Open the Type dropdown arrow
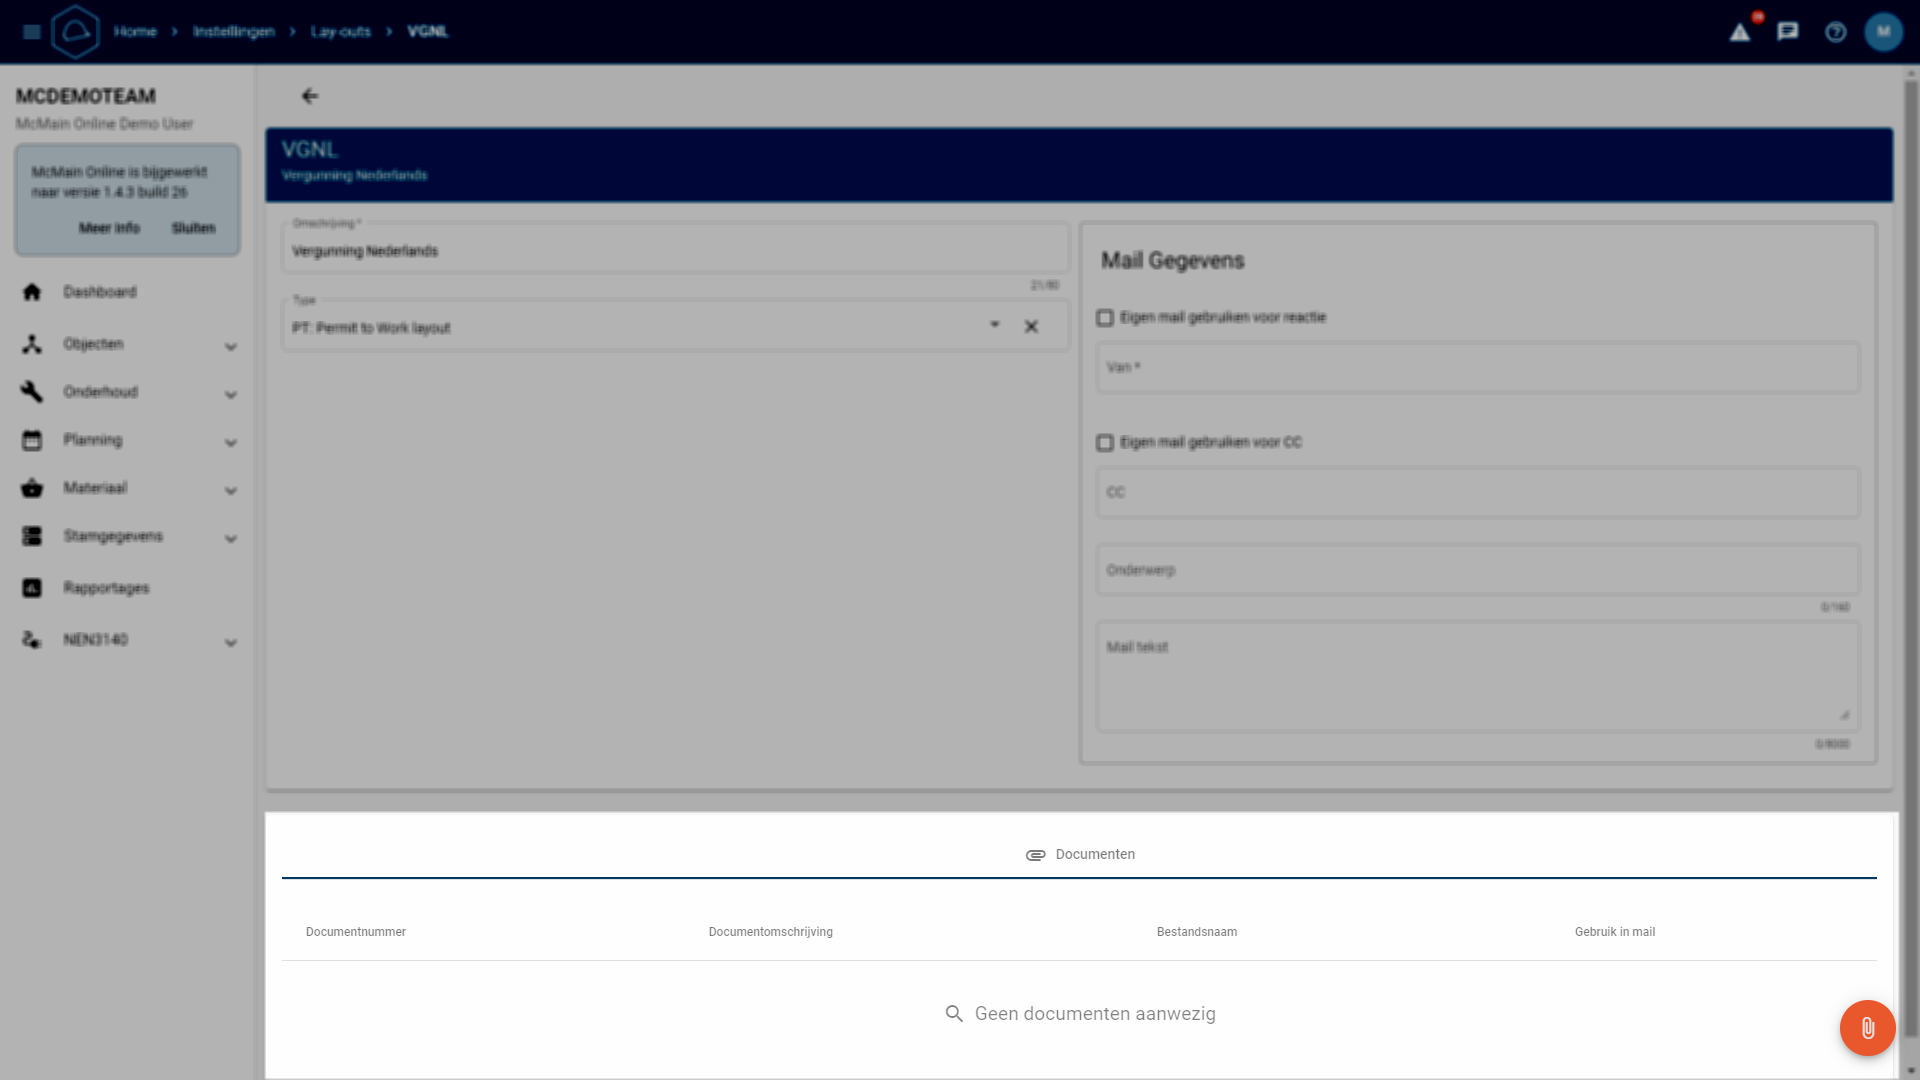The image size is (1920, 1080). [994, 325]
